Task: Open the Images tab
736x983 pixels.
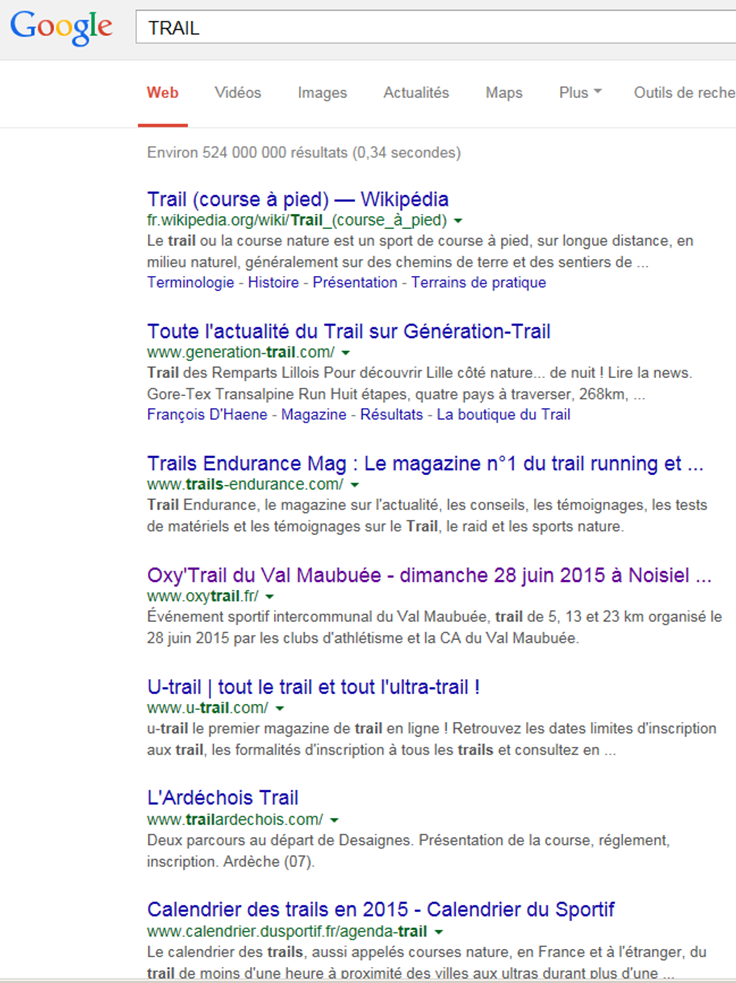Action: pos(322,93)
